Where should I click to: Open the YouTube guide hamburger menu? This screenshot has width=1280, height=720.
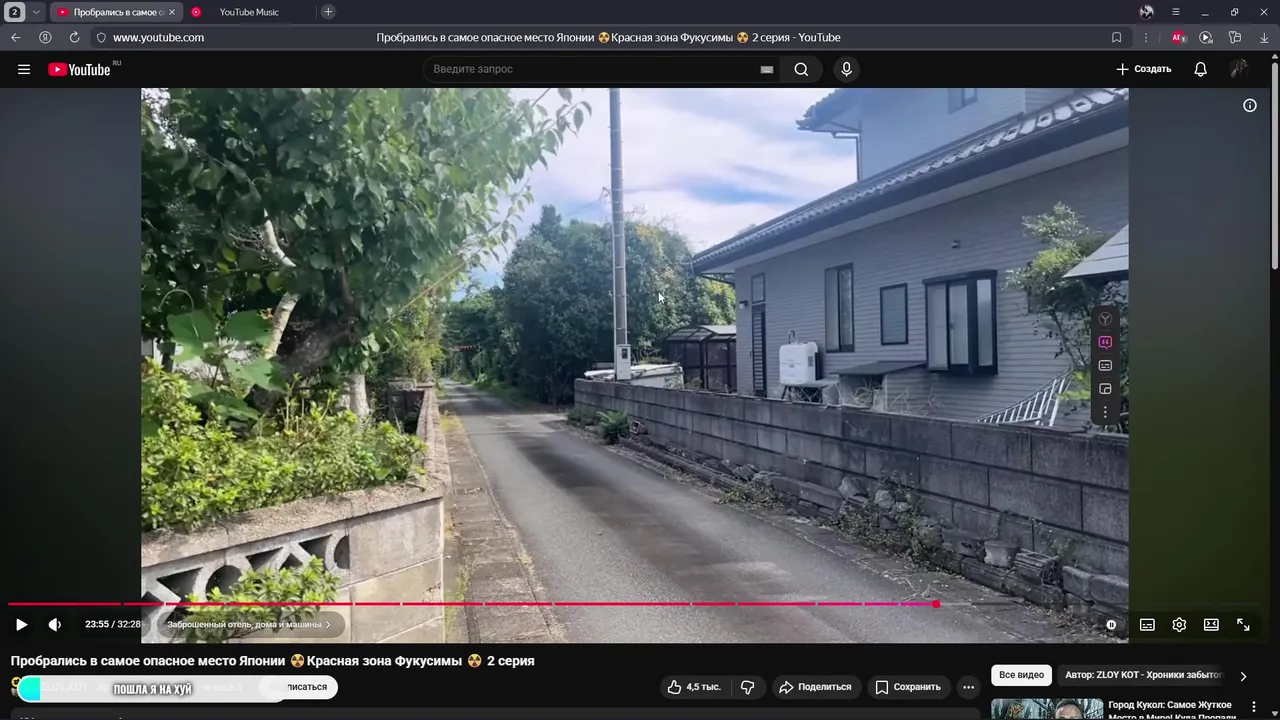click(24, 69)
